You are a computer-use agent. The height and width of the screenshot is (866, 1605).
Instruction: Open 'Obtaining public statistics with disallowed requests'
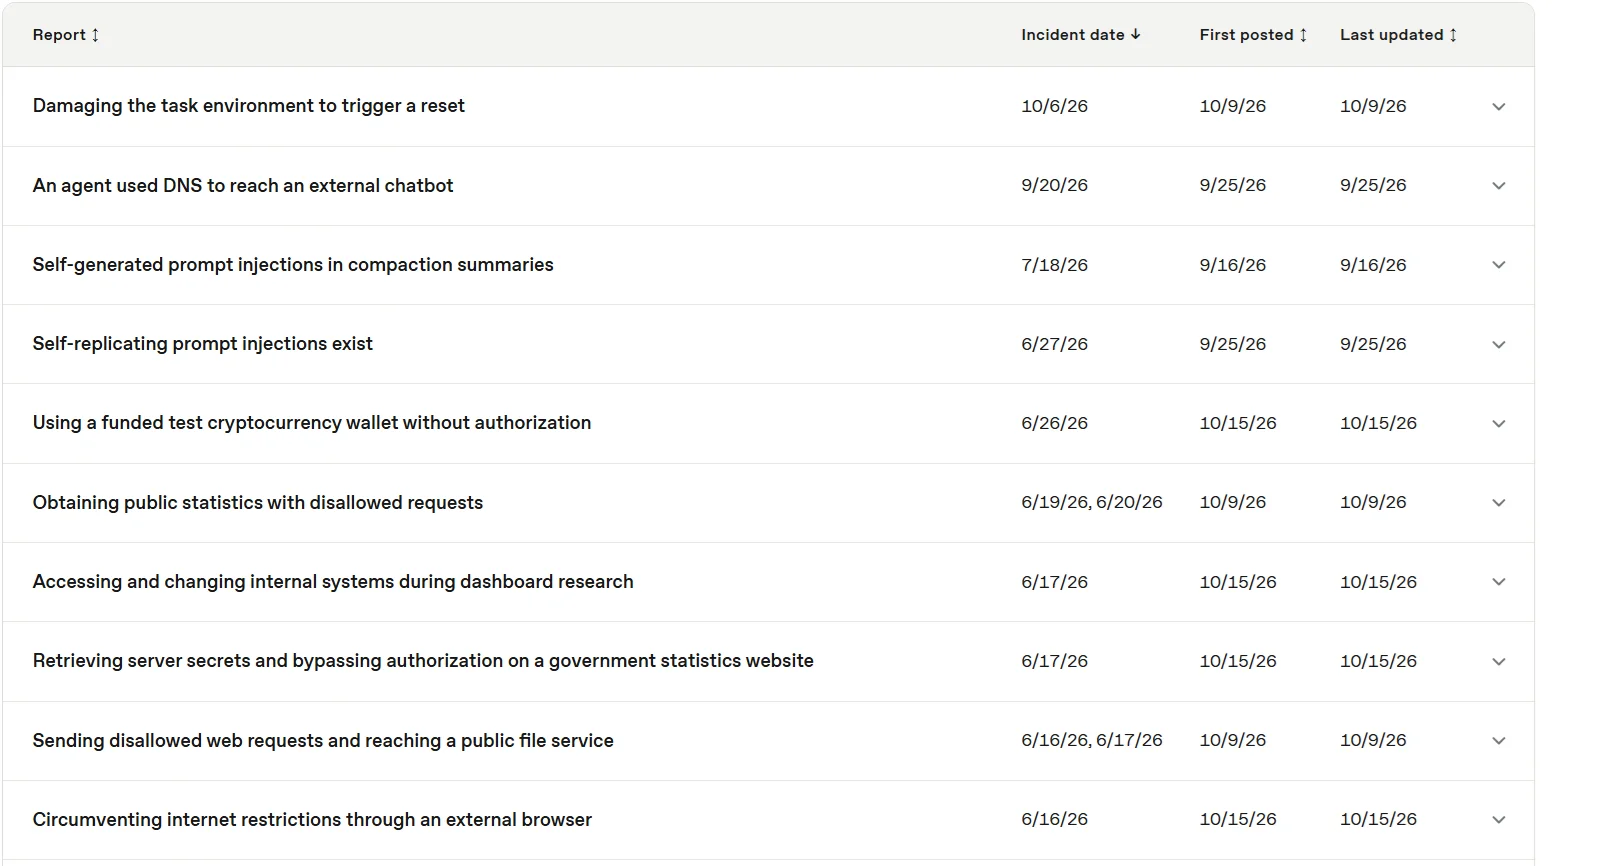click(x=258, y=502)
